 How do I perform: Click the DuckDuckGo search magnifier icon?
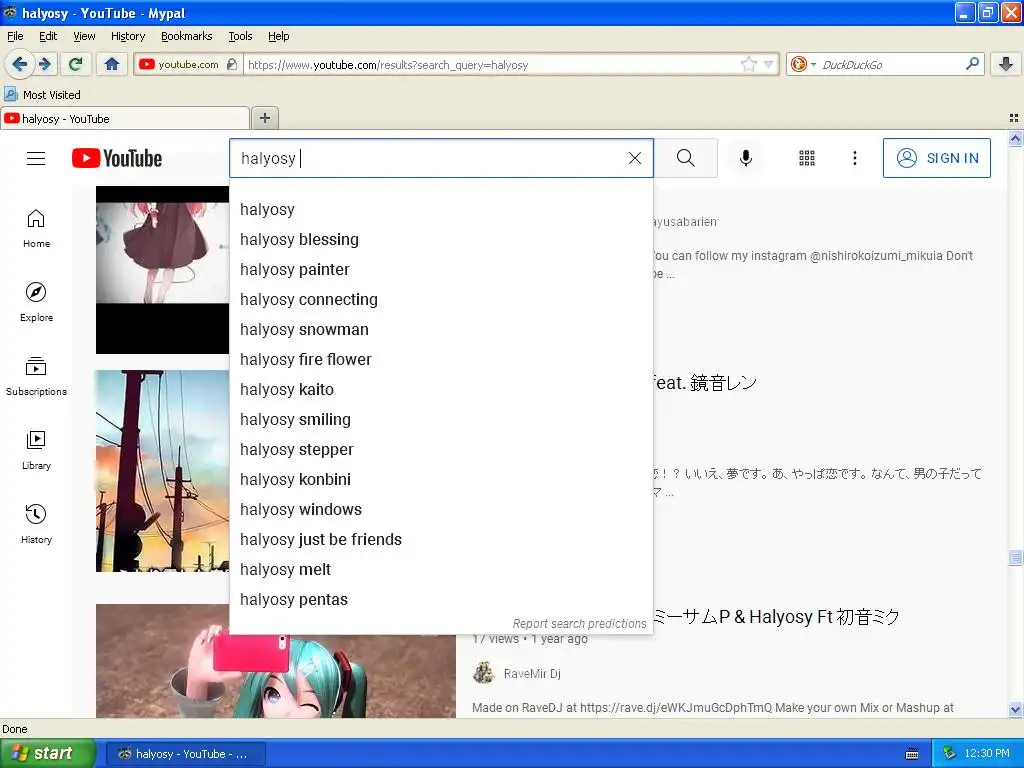click(972, 63)
